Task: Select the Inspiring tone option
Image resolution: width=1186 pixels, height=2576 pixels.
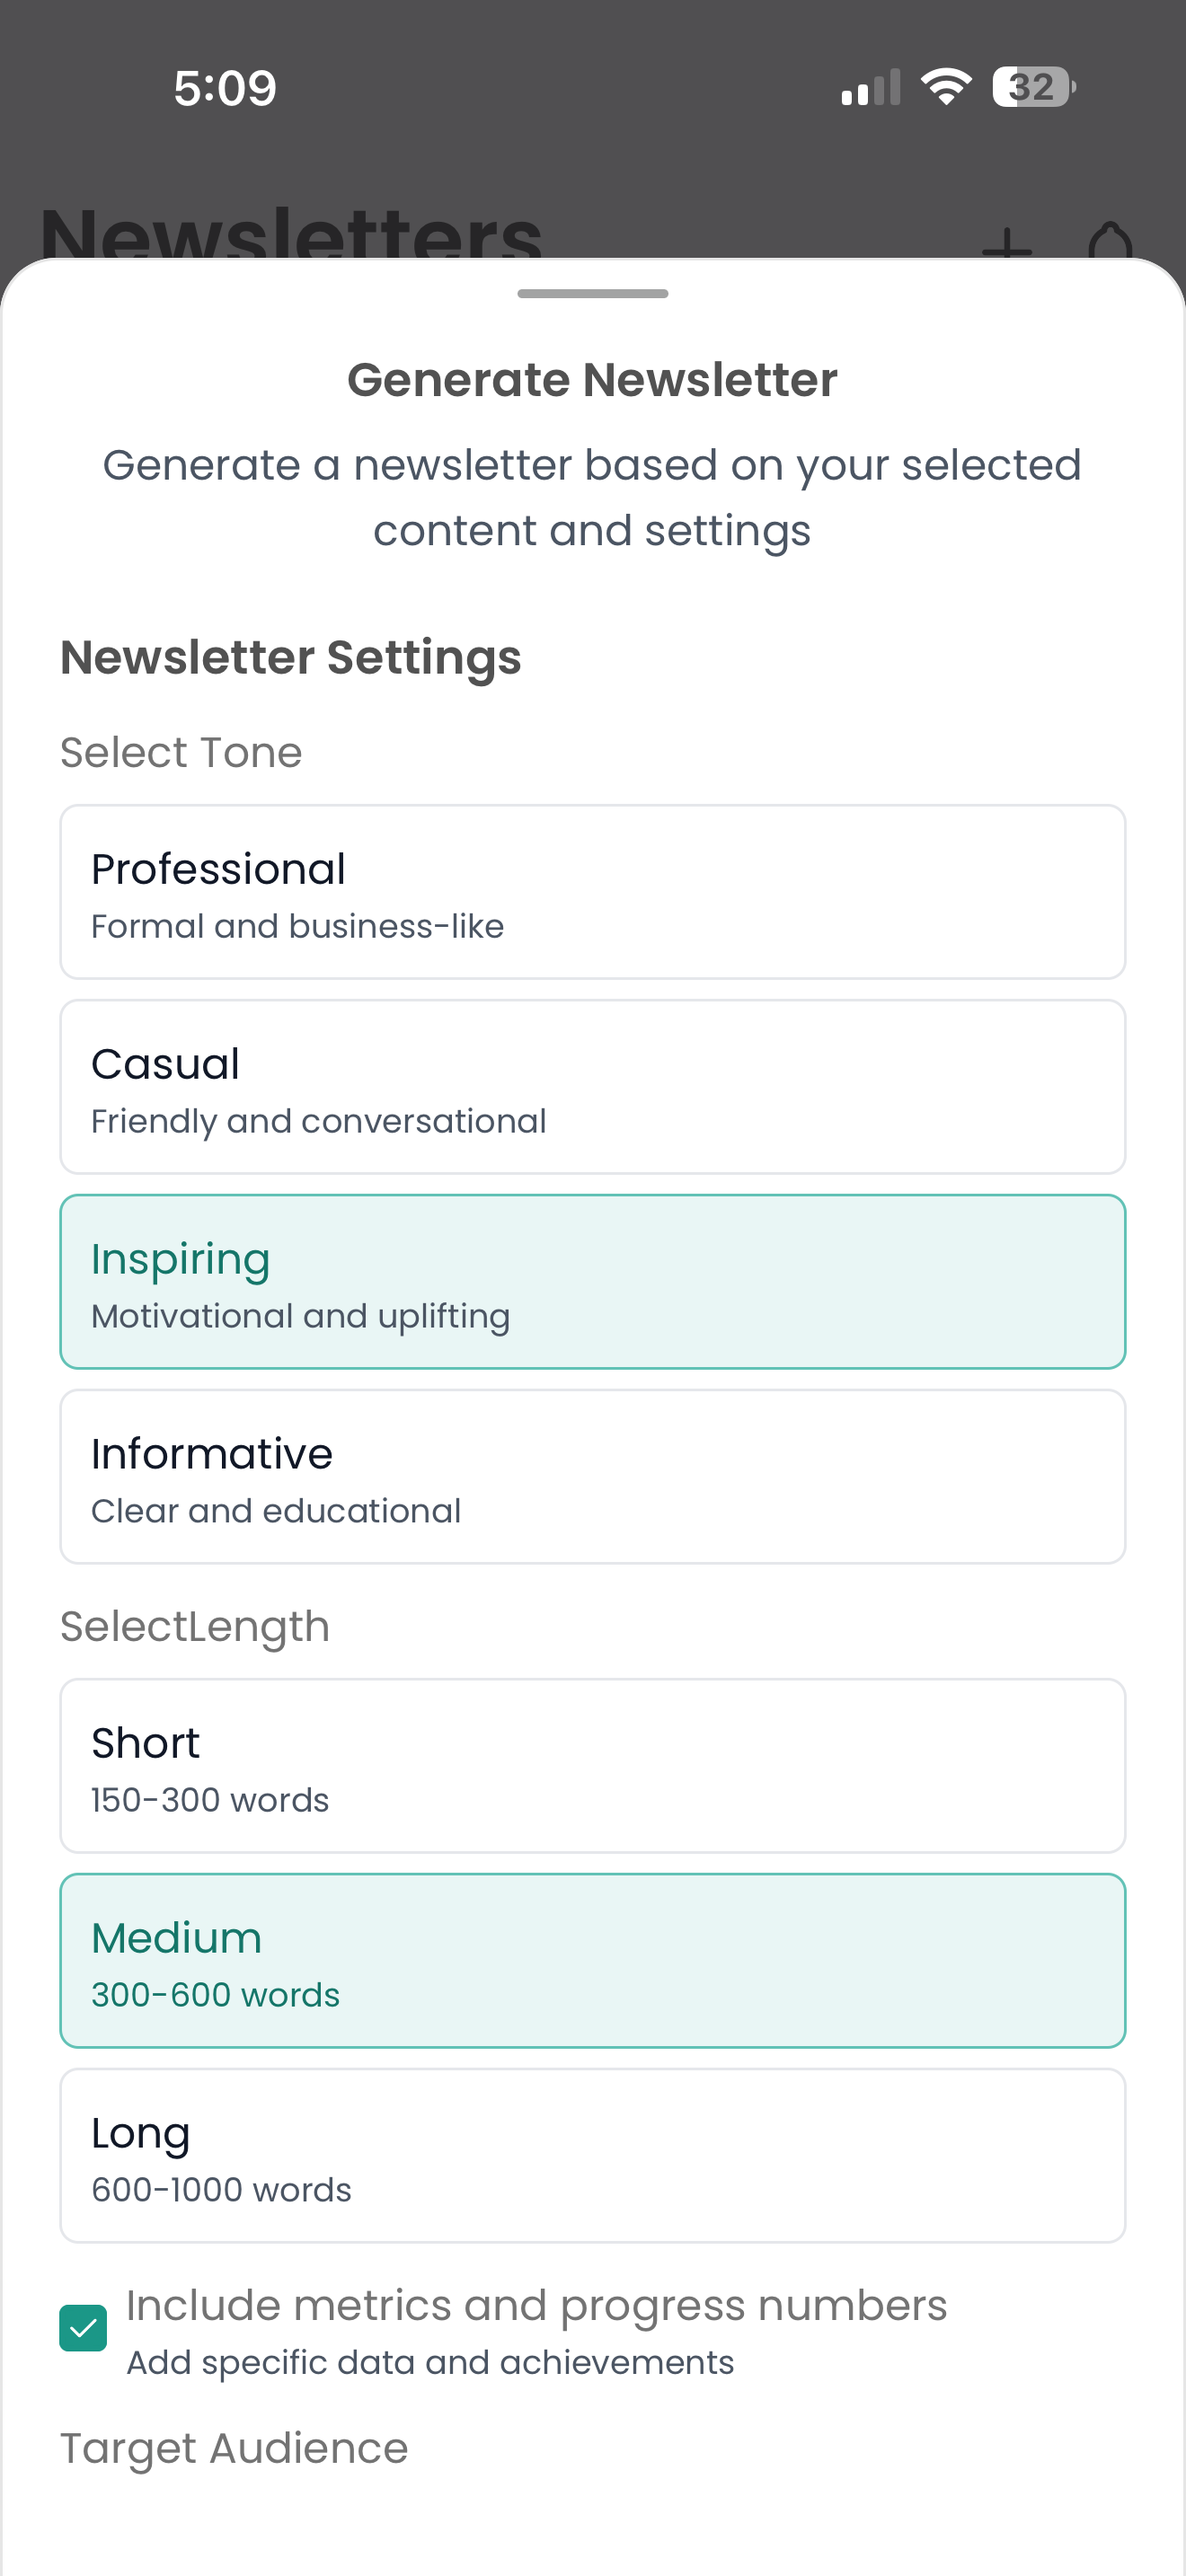Action: pos(593,1281)
